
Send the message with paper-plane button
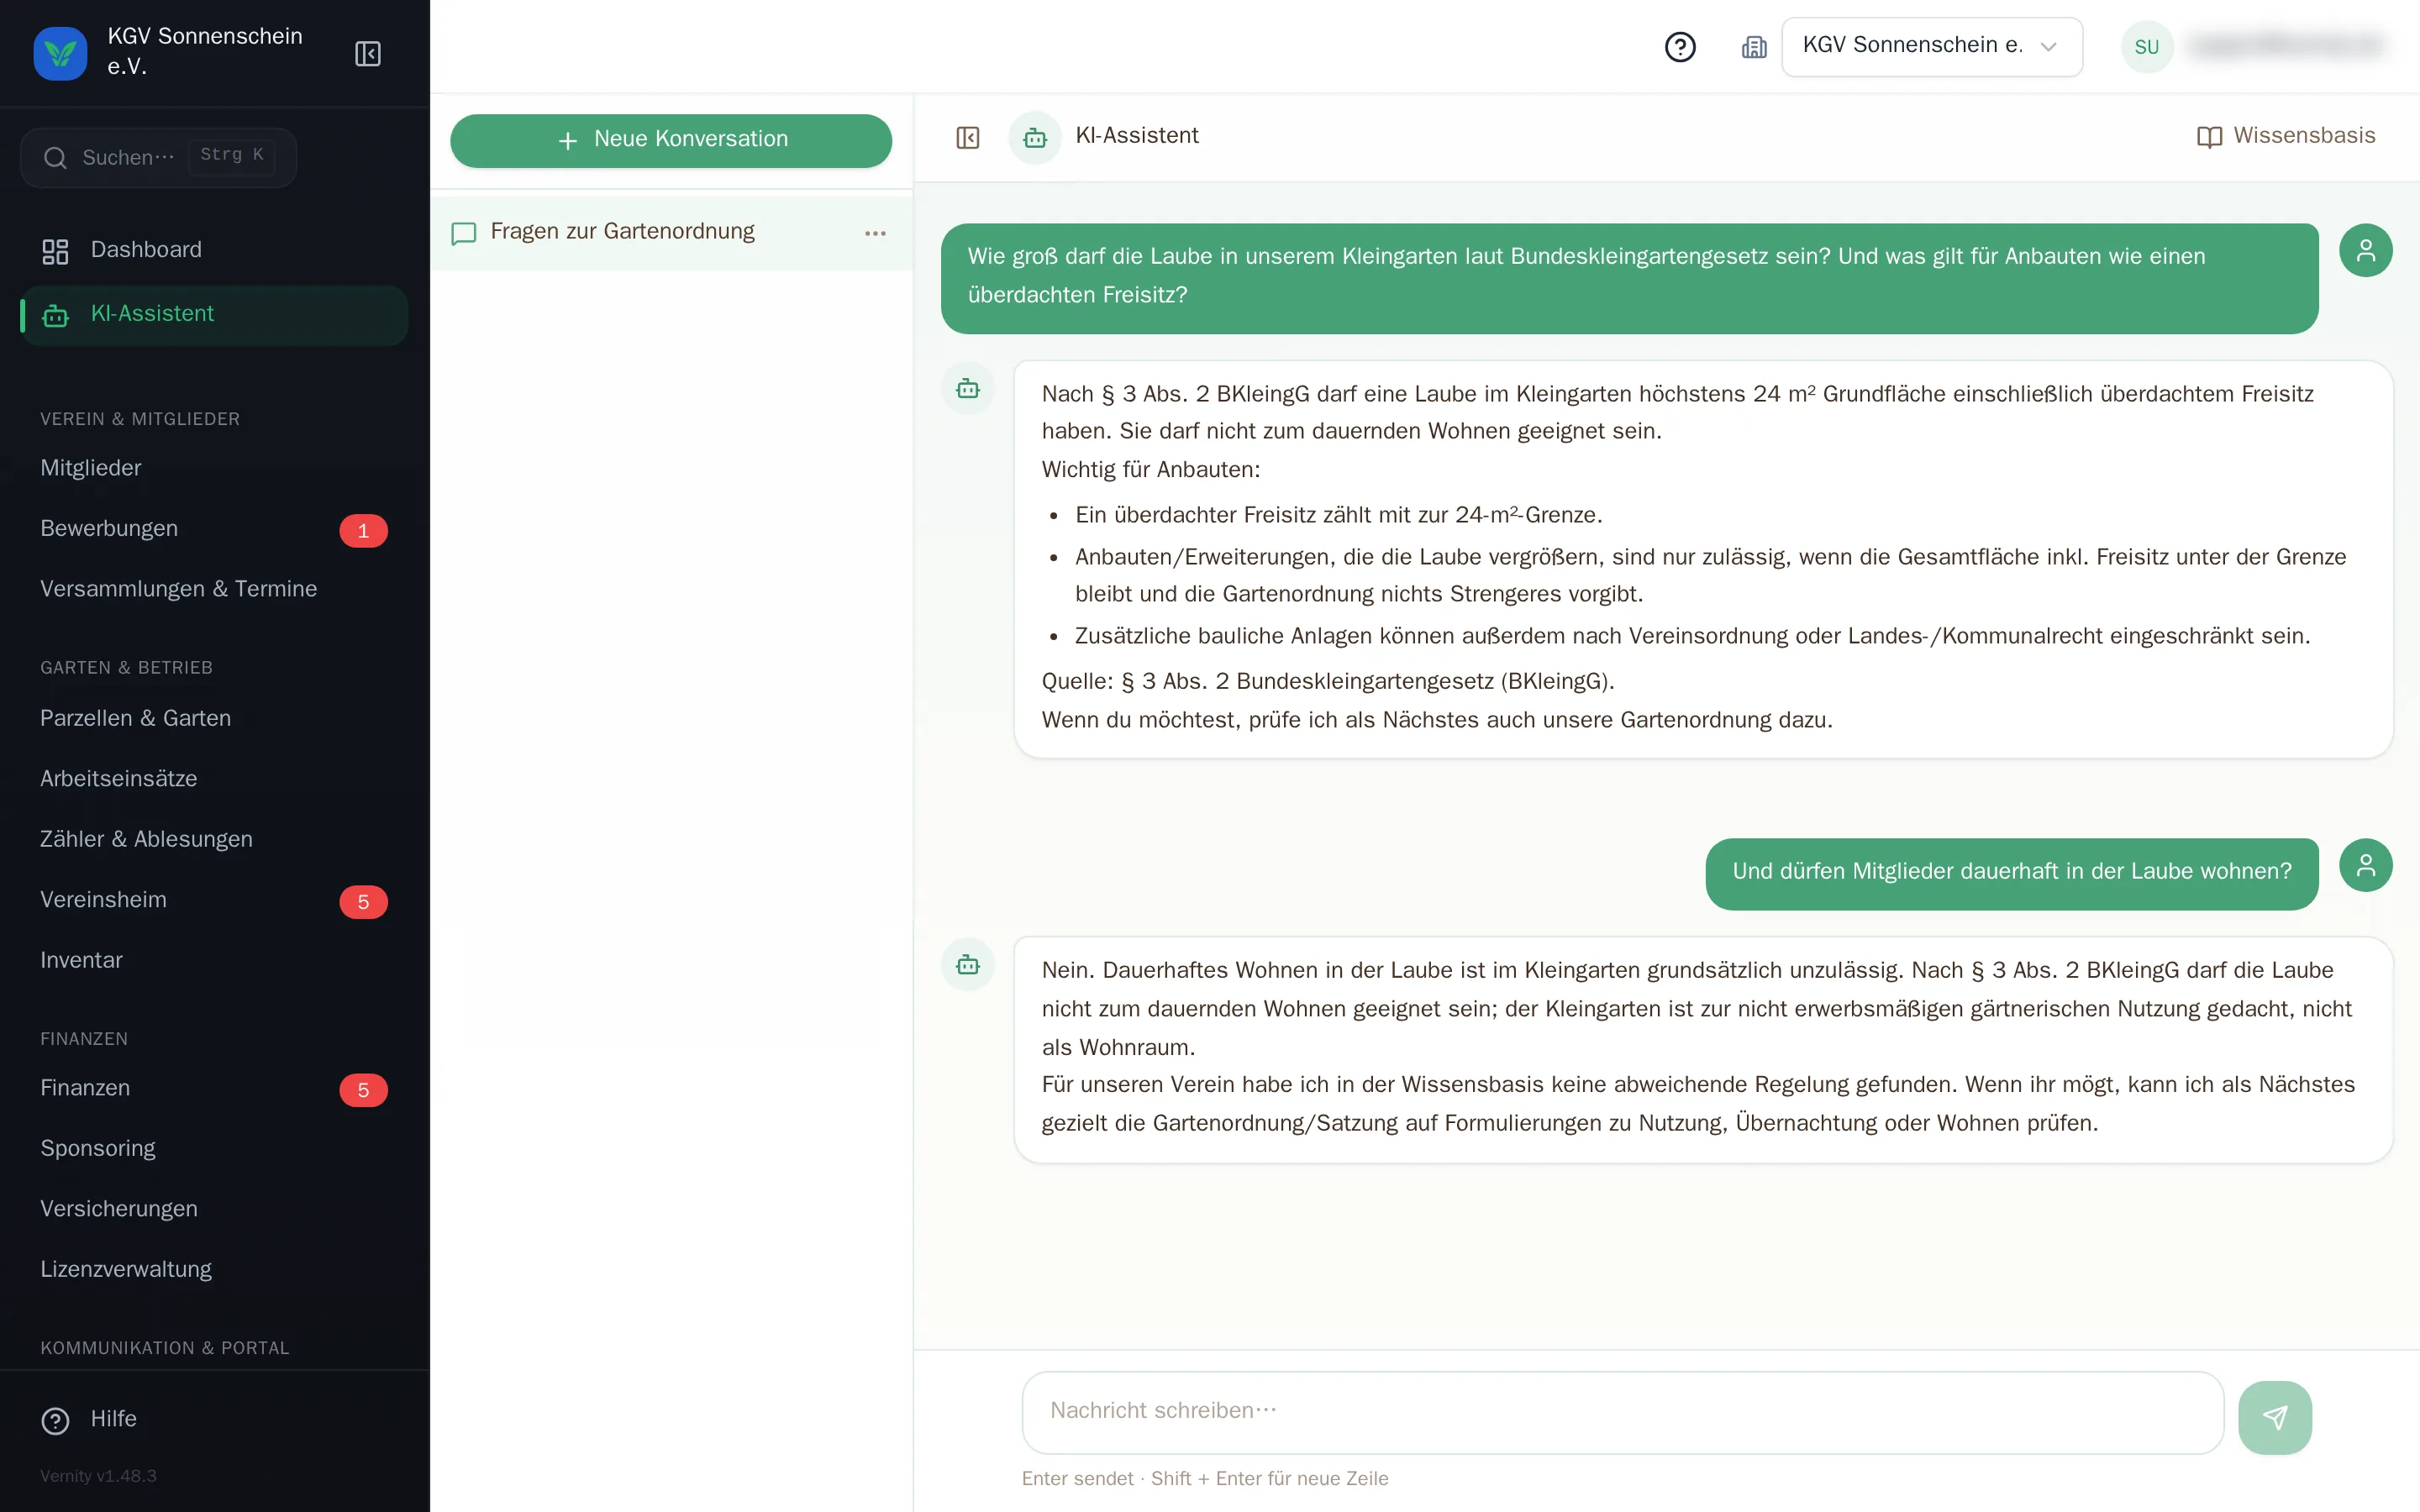(x=2274, y=1417)
